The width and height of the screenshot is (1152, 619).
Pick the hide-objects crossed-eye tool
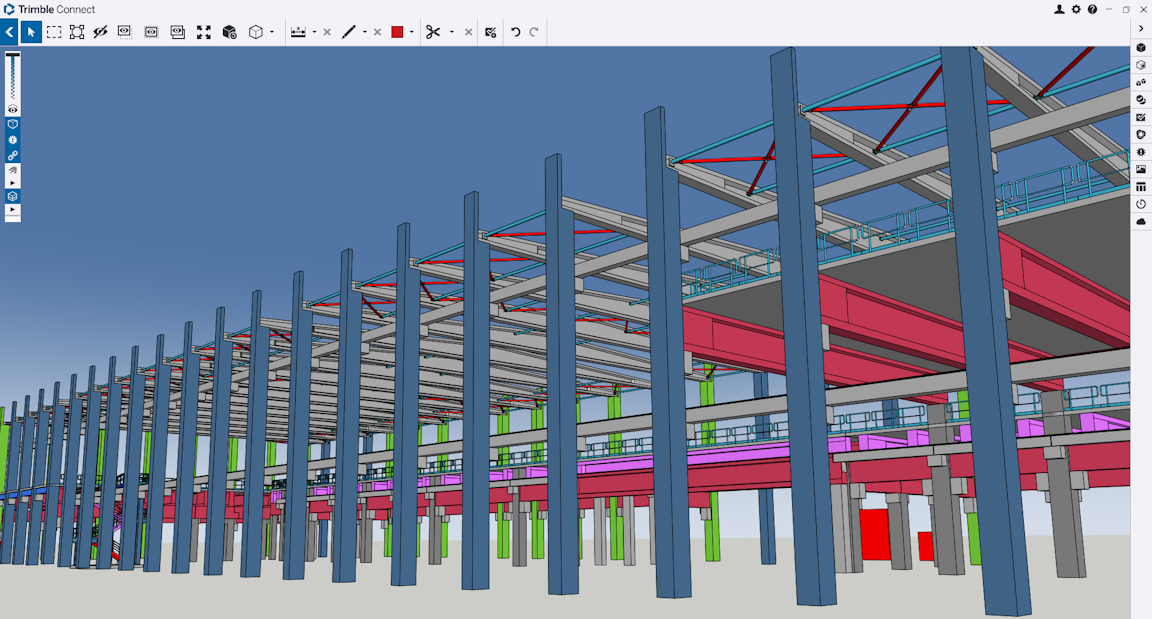(x=99, y=31)
